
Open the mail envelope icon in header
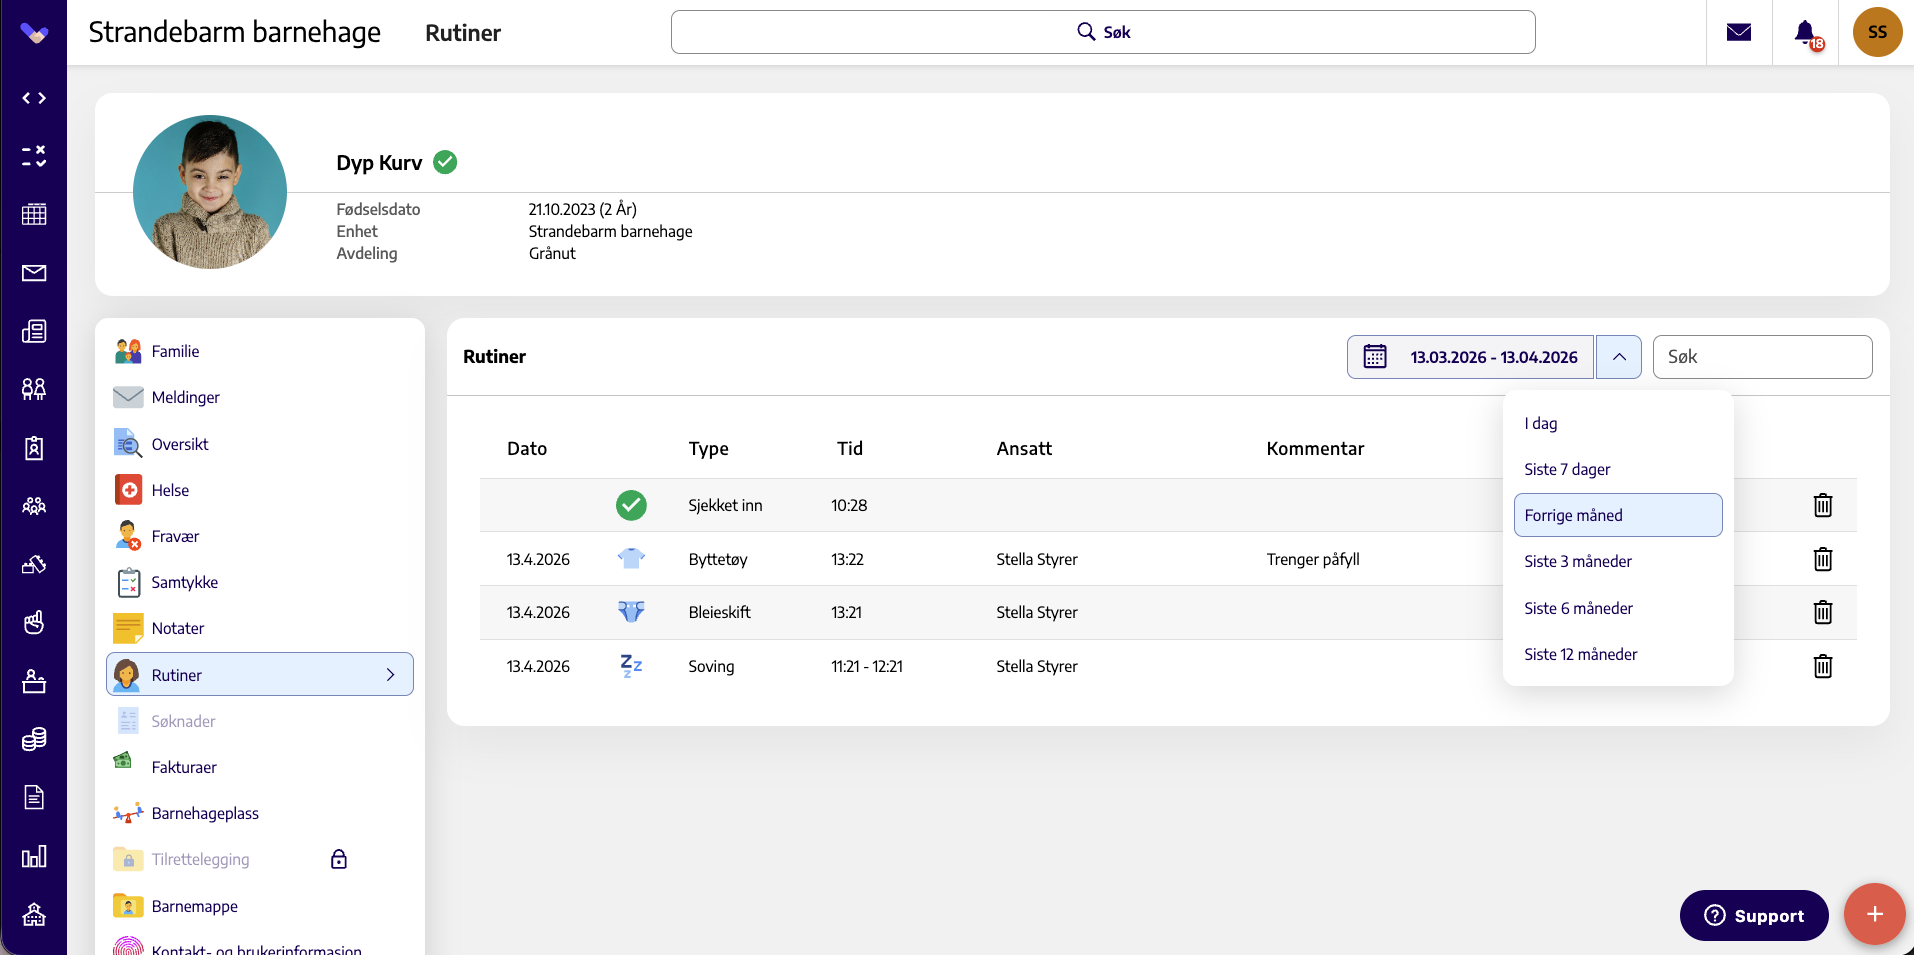(1739, 32)
